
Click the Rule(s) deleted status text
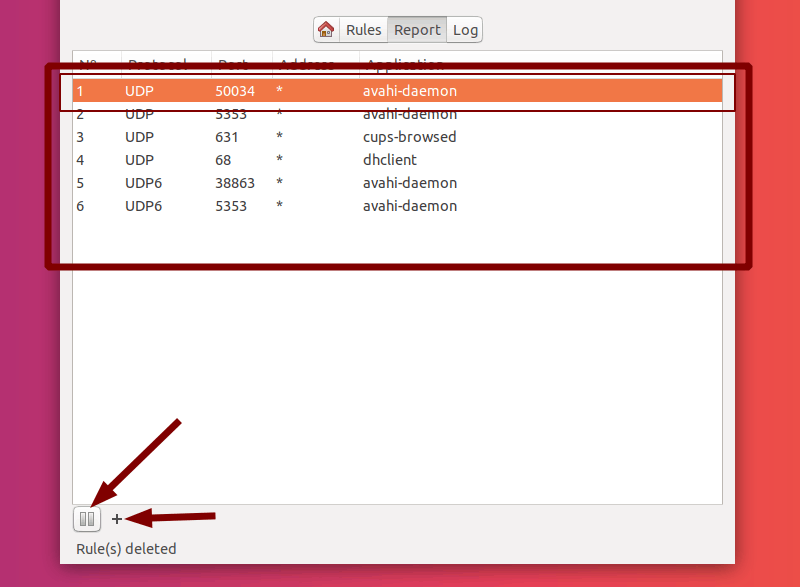click(x=126, y=548)
